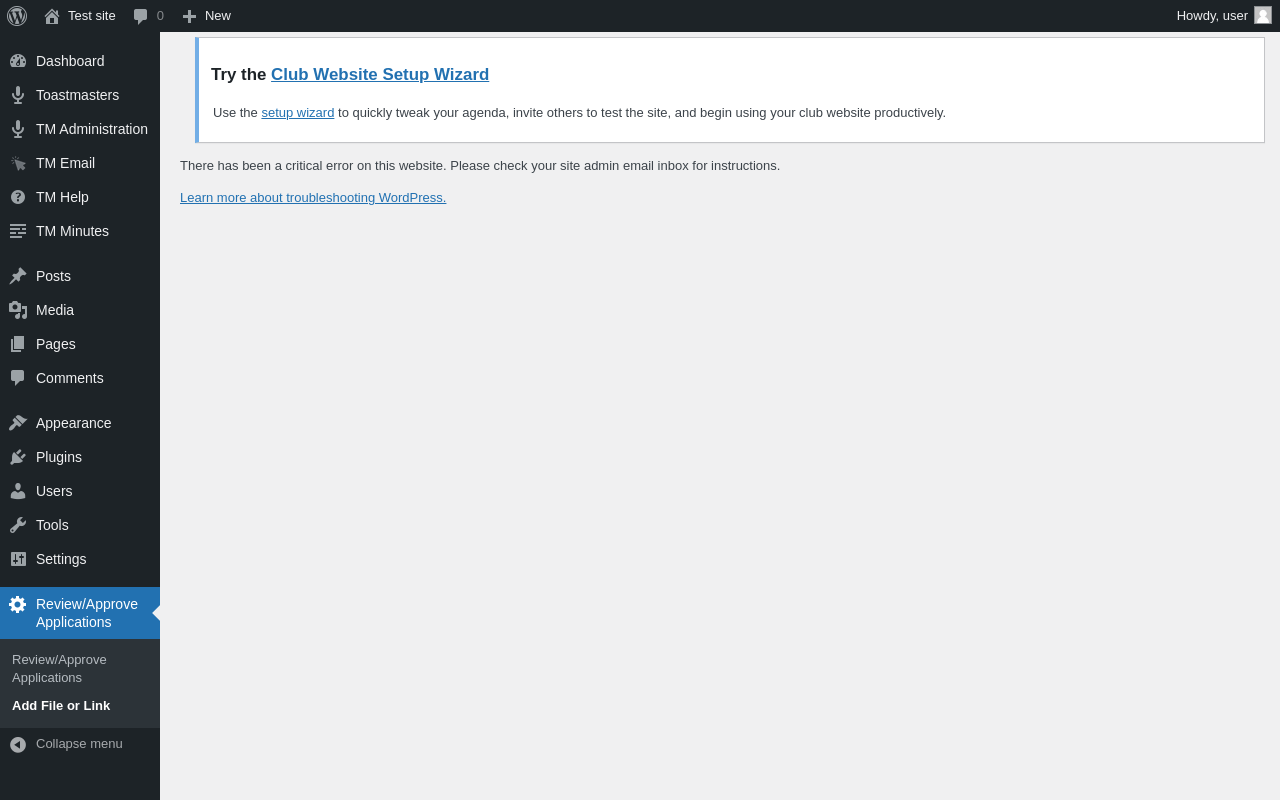Open the Pages menu label
Screen dimensions: 1280x800
[x=56, y=344]
